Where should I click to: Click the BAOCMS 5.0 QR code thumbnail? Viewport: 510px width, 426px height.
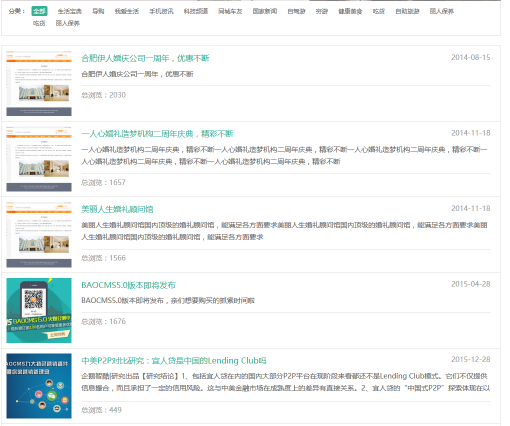(39, 310)
